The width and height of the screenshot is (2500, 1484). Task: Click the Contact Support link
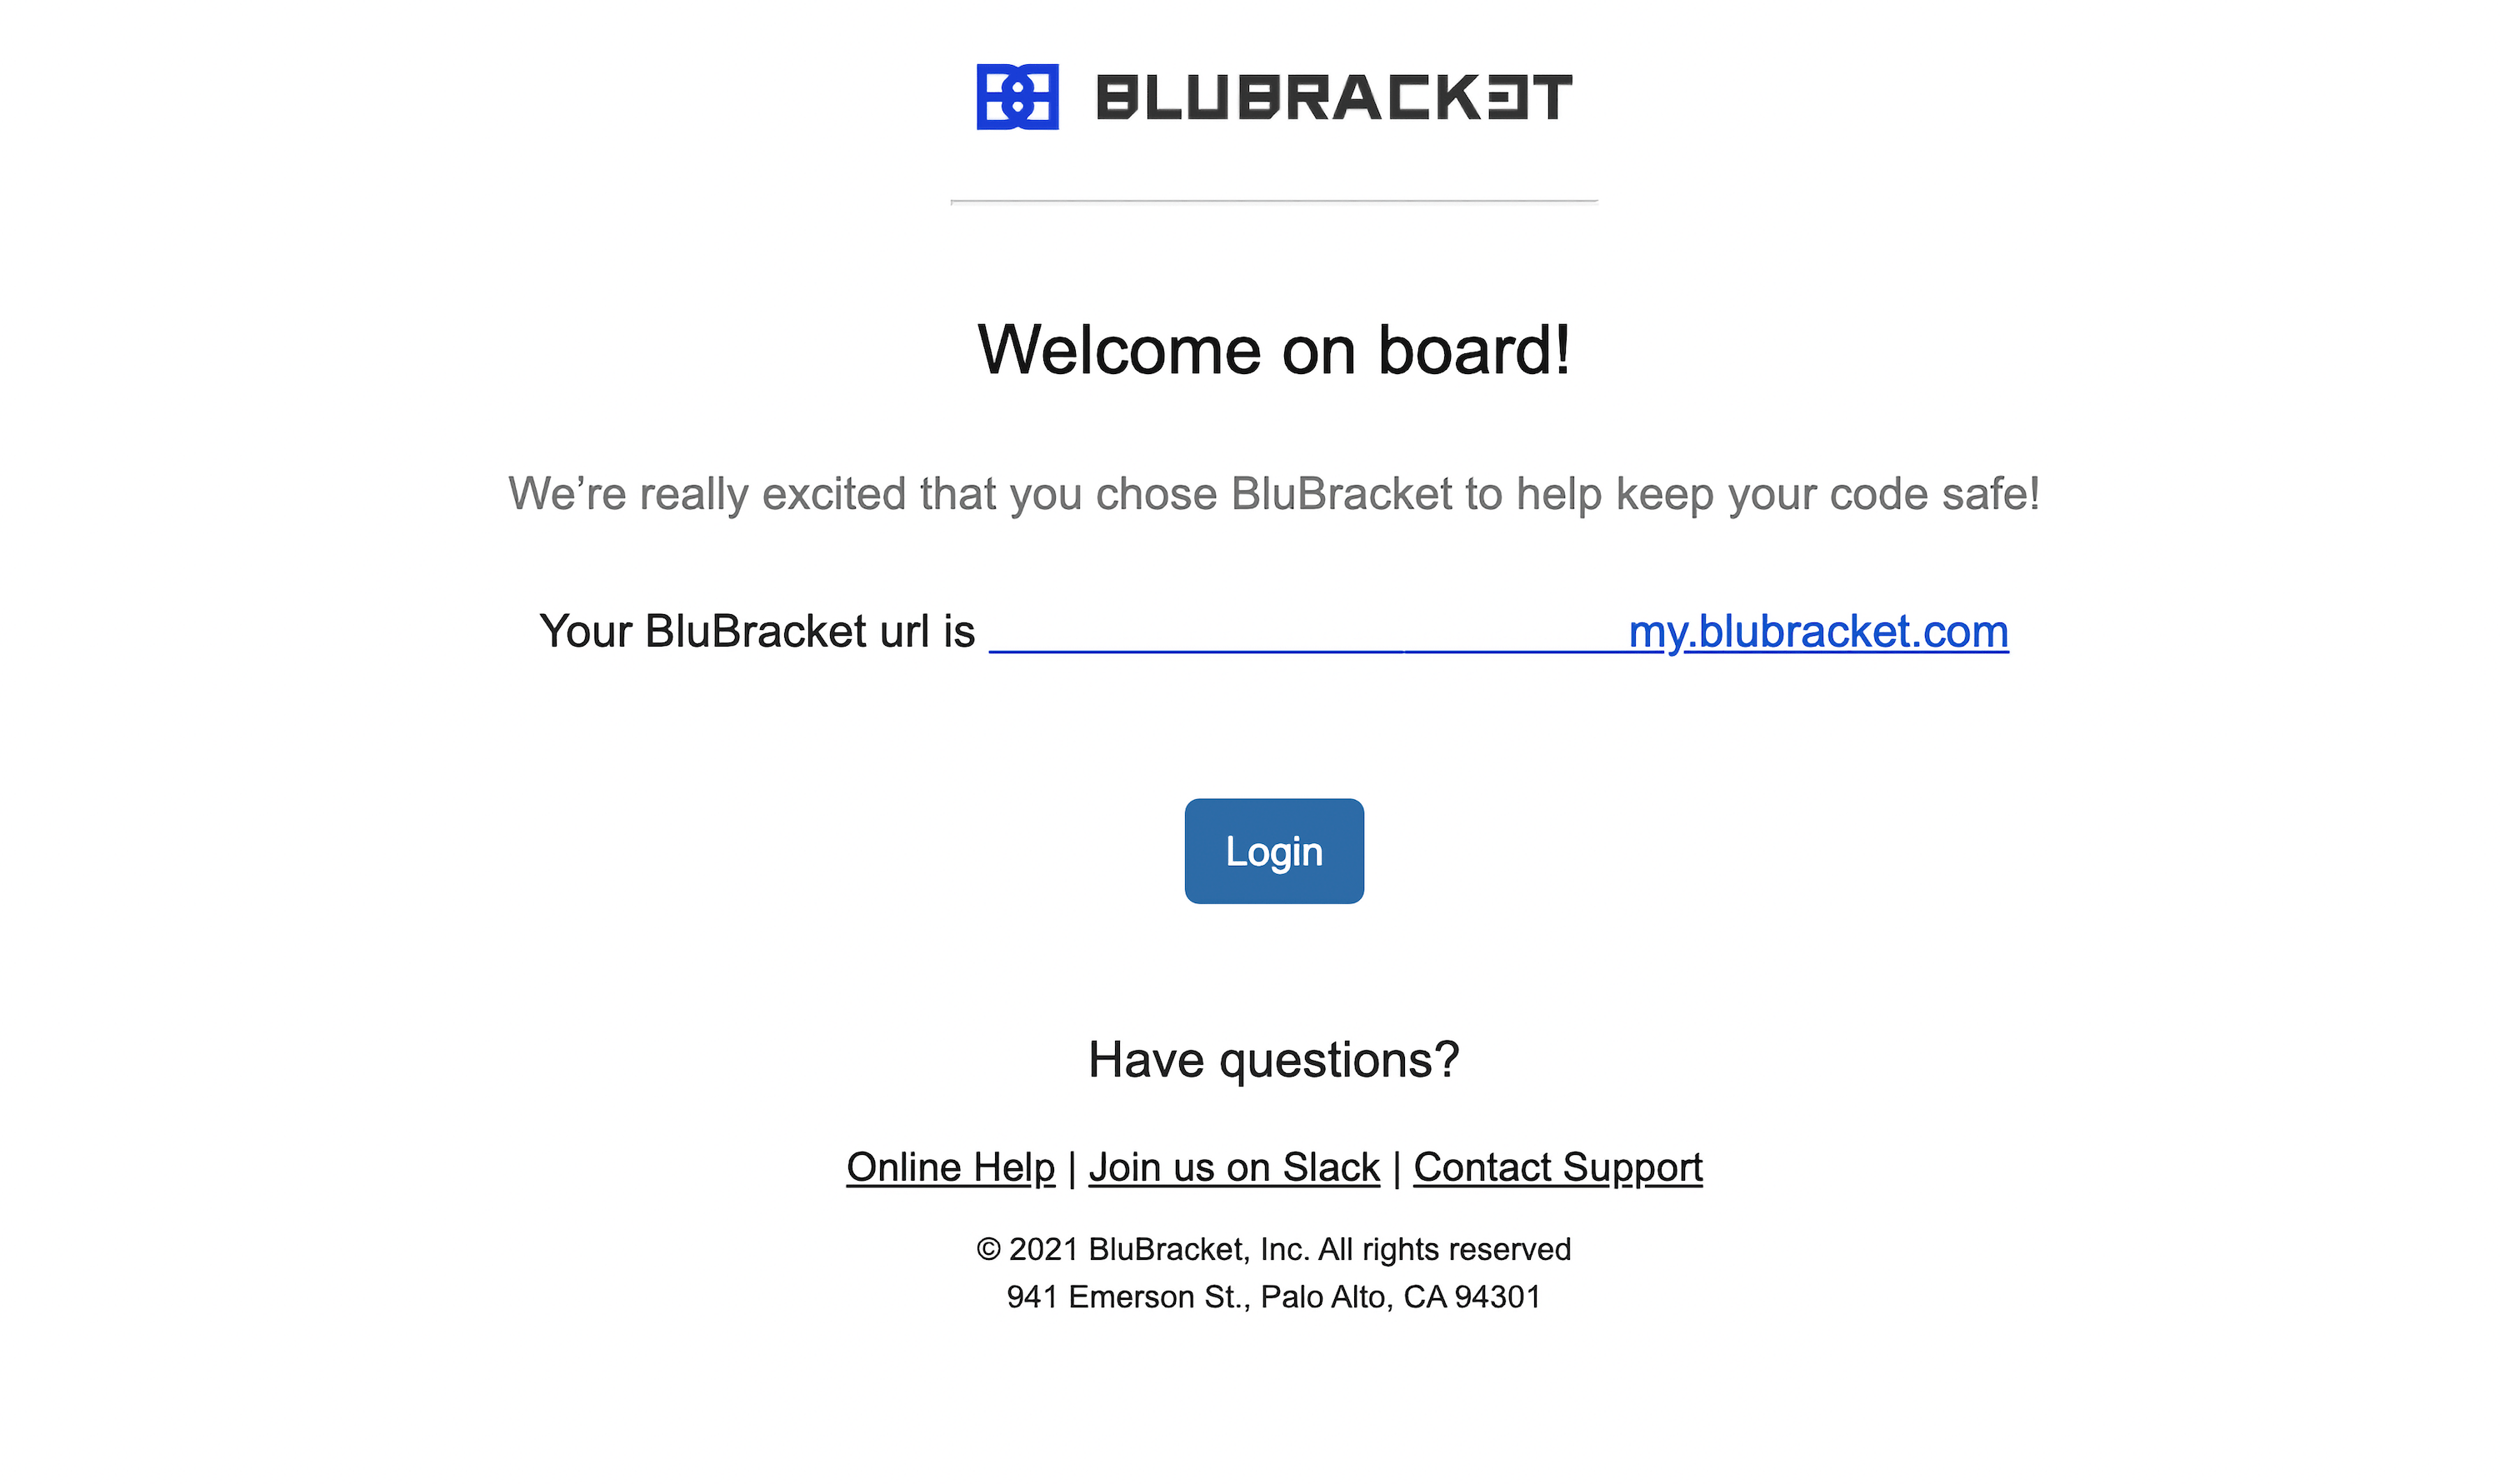coord(1557,1164)
